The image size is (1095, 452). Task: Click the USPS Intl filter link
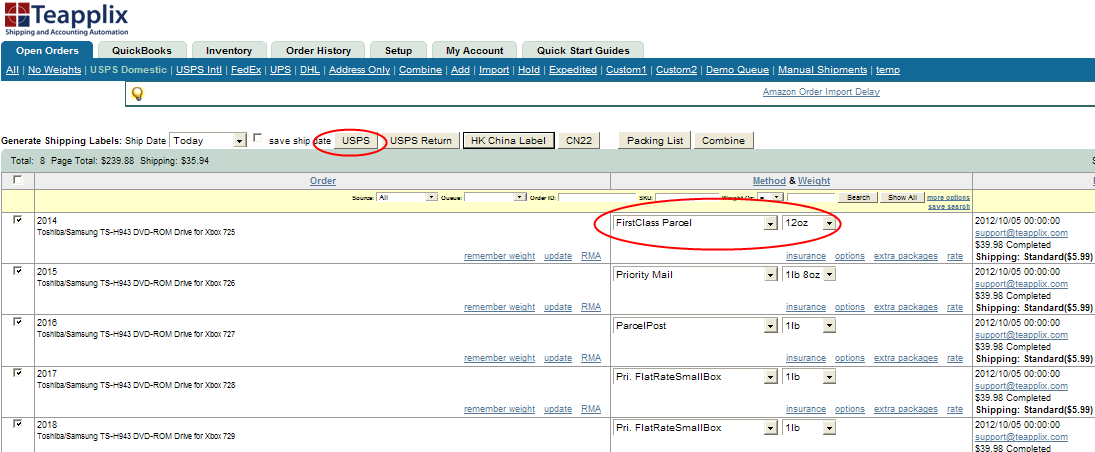199,70
